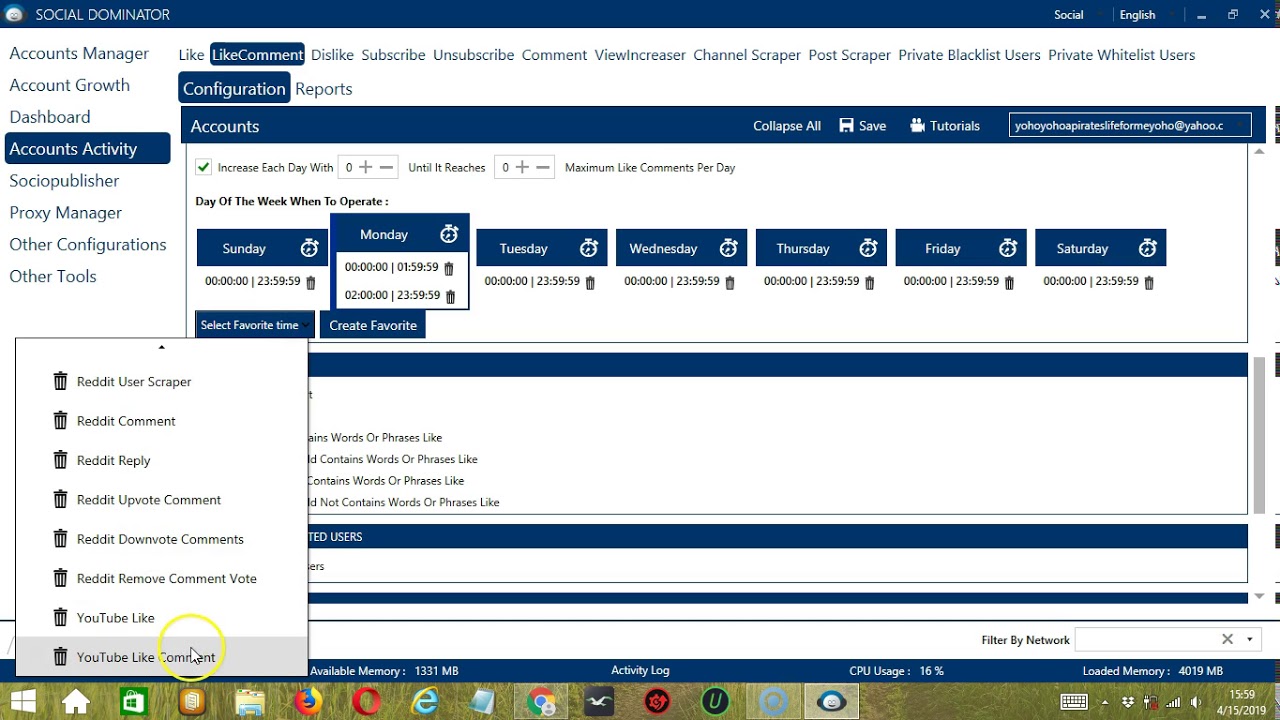Open Firefox from the taskbar
This screenshot has width=1280, height=720.
click(x=308, y=702)
